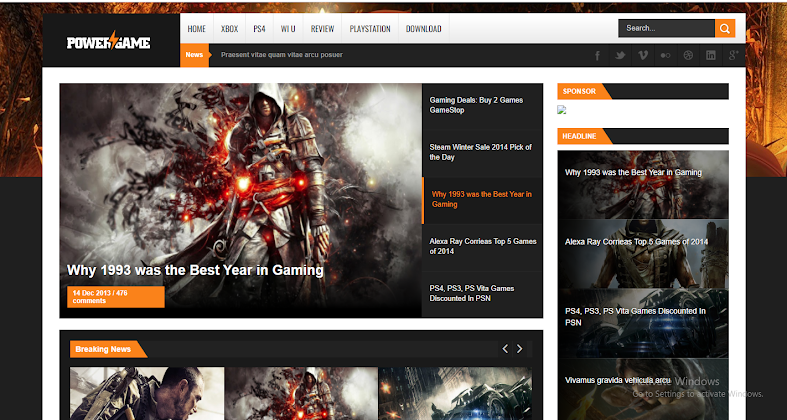Click the orange News ticker label
Viewport: 787px width, 420px height.
point(194,55)
